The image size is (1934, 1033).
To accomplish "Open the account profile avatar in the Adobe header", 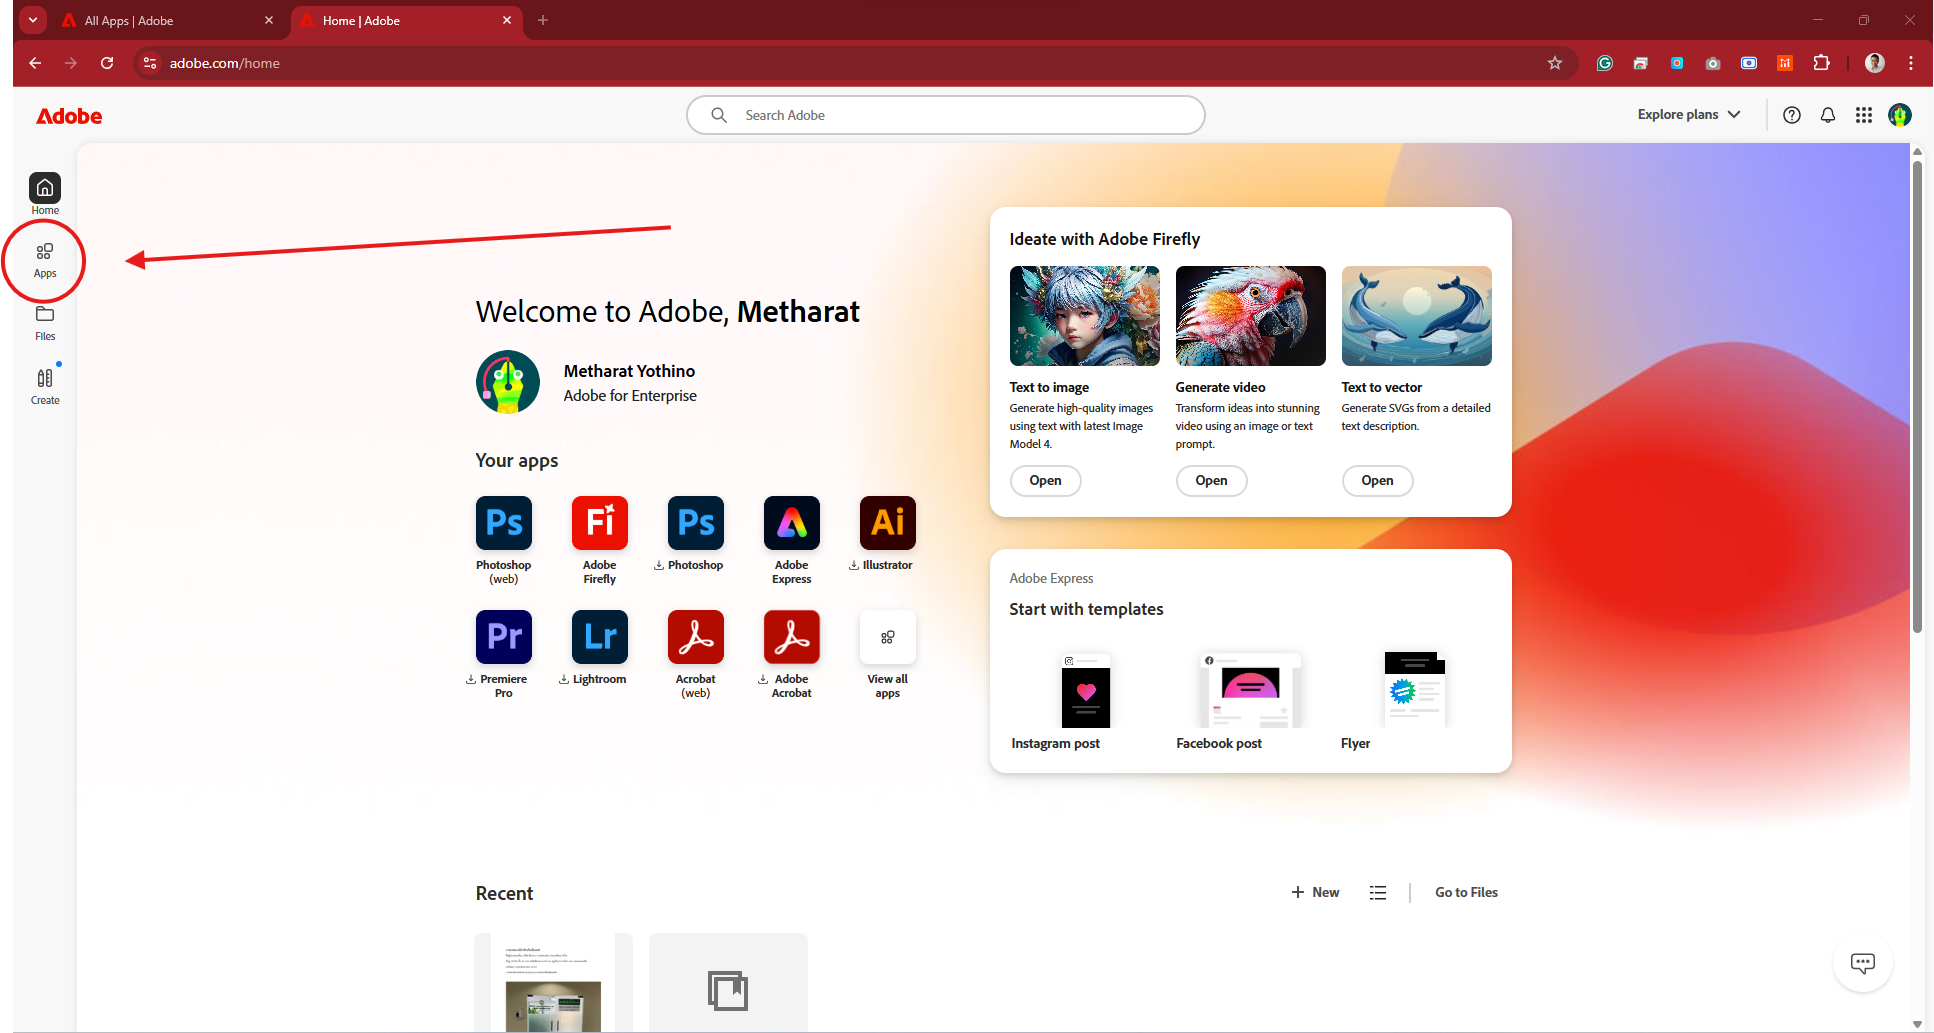I will coord(1900,115).
